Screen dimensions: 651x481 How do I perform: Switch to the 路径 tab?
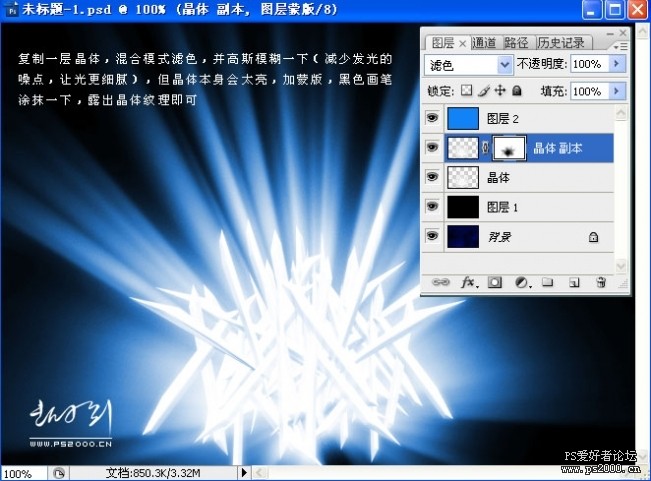point(516,43)
